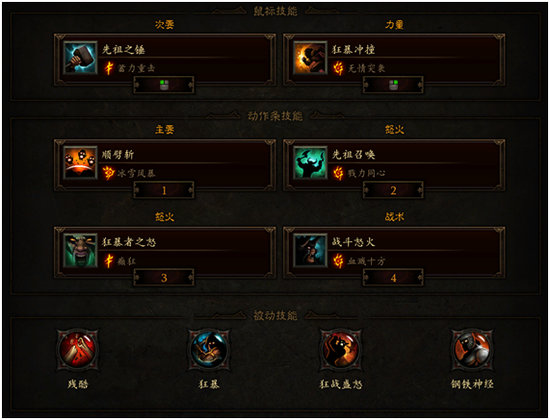Screen dimensions: 550x420
Task: Choose the 顺劈斩 skill icon
Action: click(x=80, y=163)
